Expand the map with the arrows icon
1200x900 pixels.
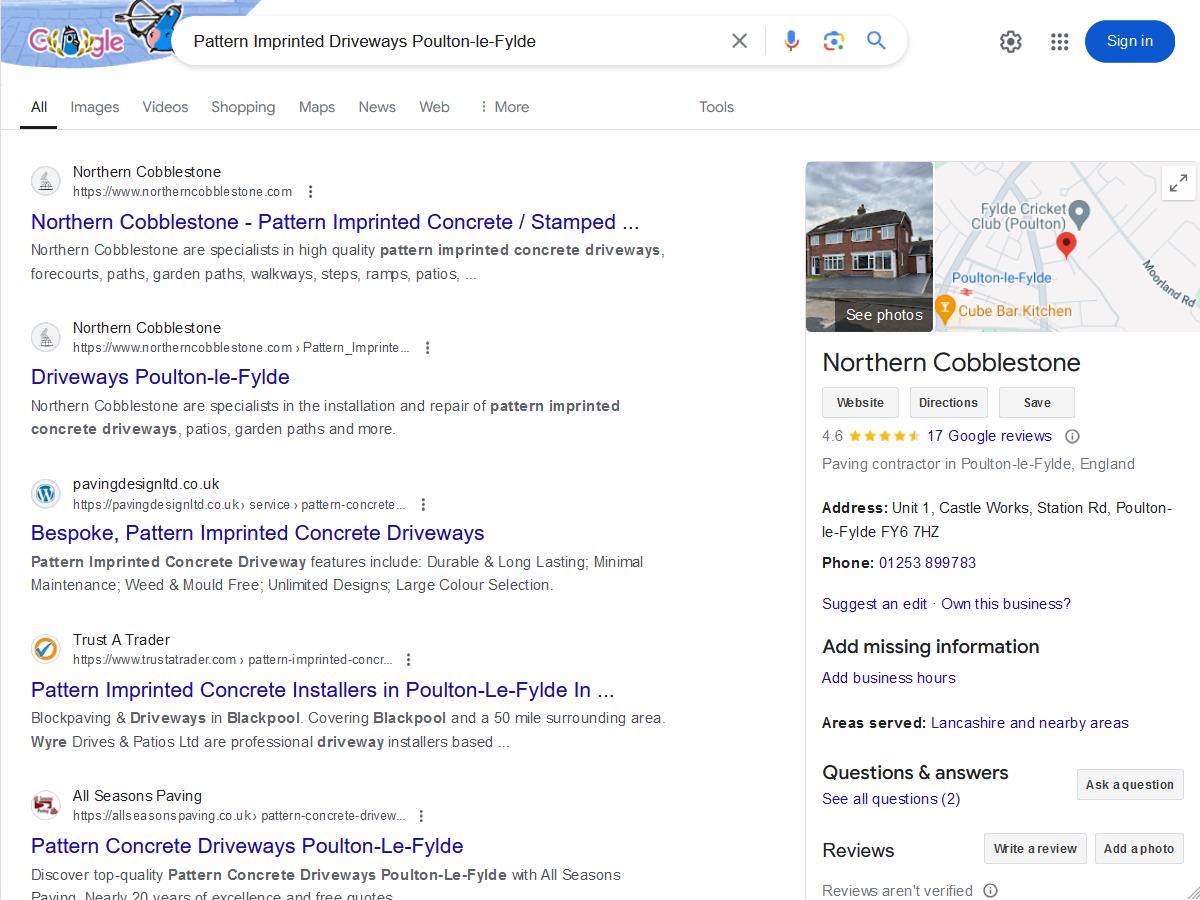pos(1179,182)
